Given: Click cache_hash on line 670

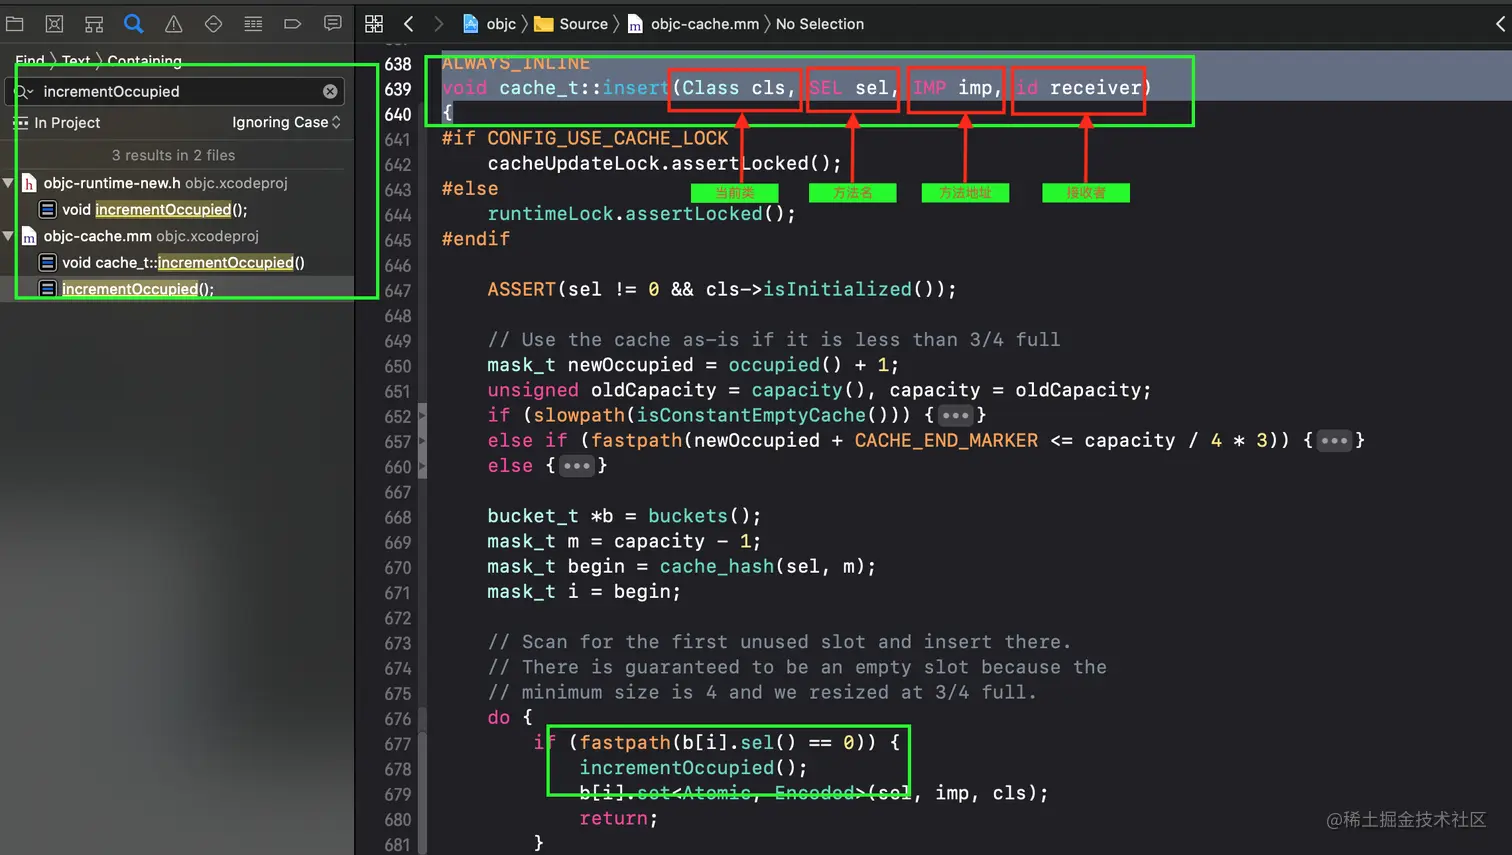Looking at the screenshot, I should (x=717, y=566).
